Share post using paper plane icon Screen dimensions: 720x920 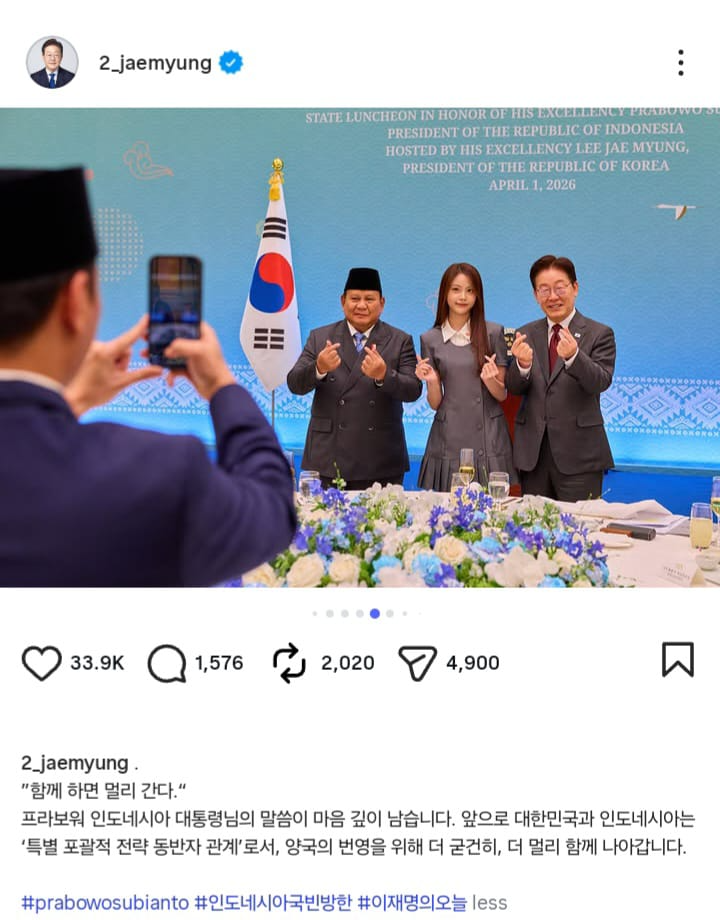click(417, 663)
